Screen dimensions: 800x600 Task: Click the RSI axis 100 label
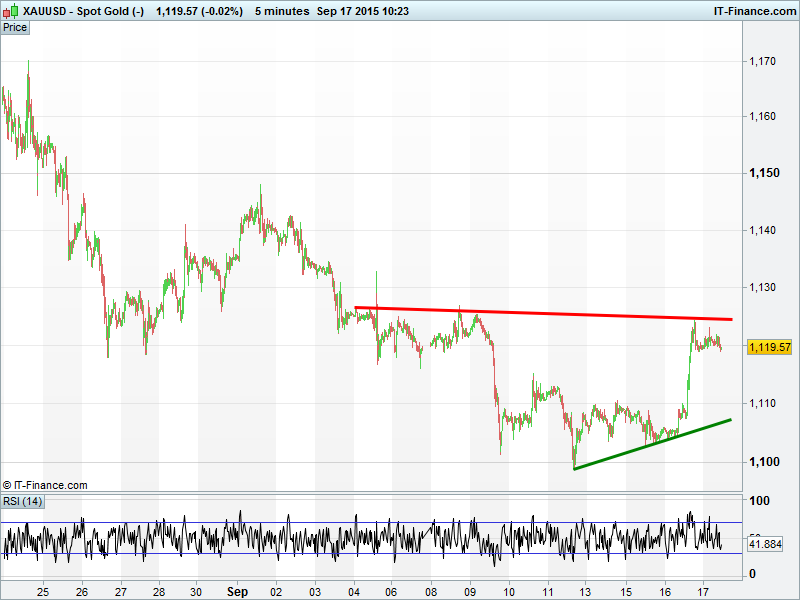(x=760, y=501)
